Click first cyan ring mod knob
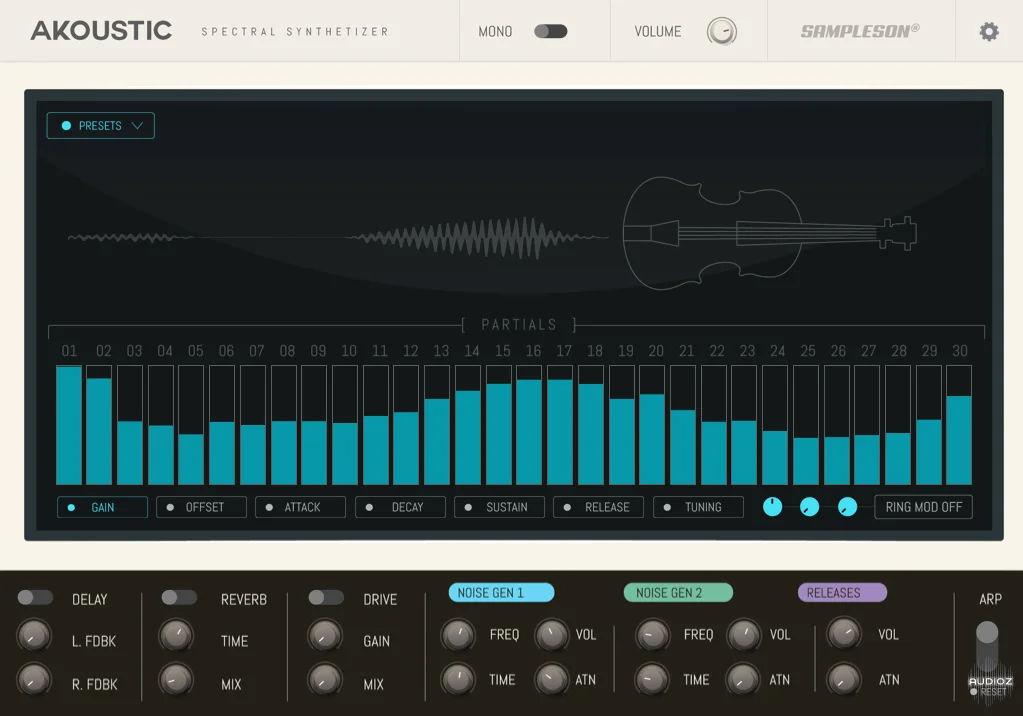This screenshot has width=1023, height=716. [772, 506]
